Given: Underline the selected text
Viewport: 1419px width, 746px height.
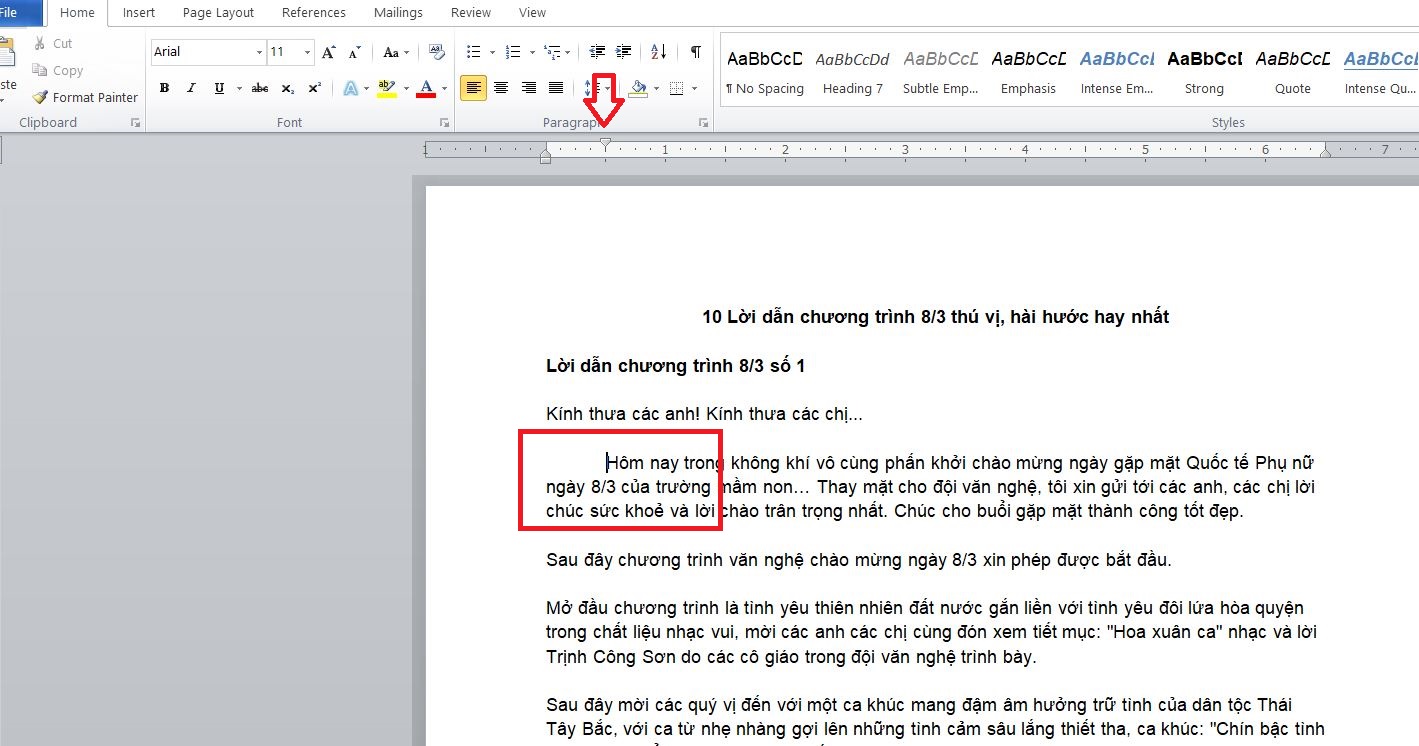Looking at the screenshot, I should 217,87.
